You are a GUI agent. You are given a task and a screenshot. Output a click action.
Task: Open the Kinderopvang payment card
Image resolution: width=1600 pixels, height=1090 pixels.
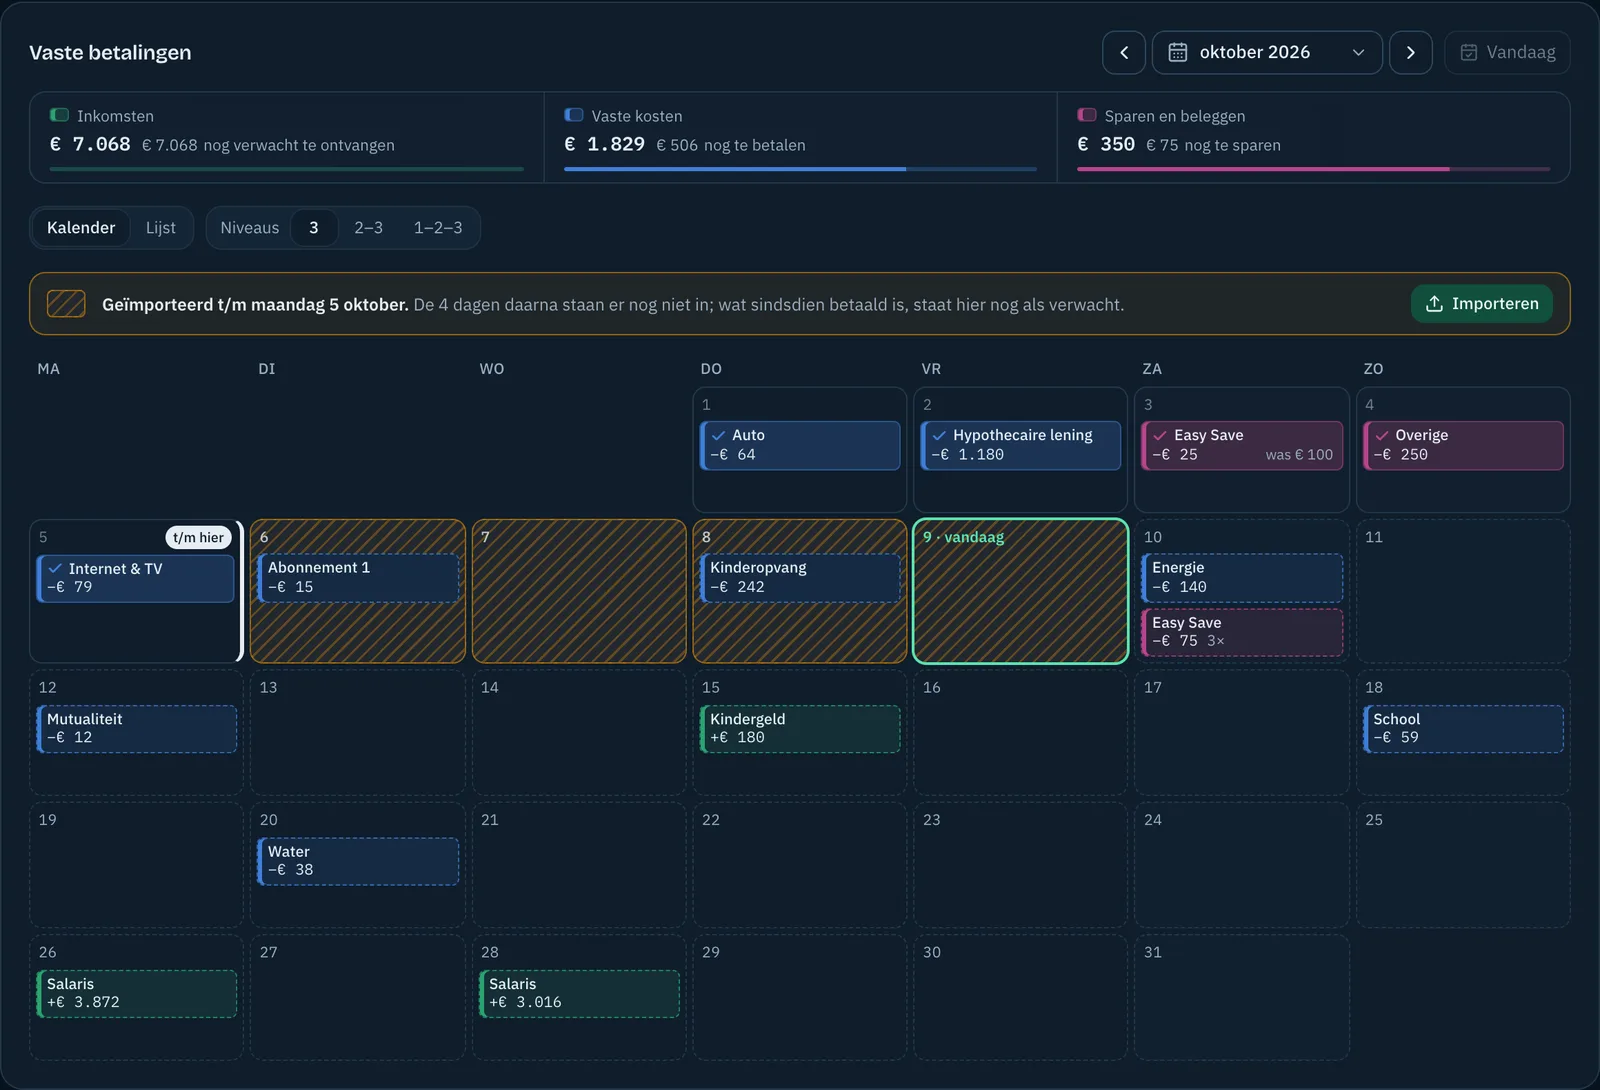click(x=801, y=578)
